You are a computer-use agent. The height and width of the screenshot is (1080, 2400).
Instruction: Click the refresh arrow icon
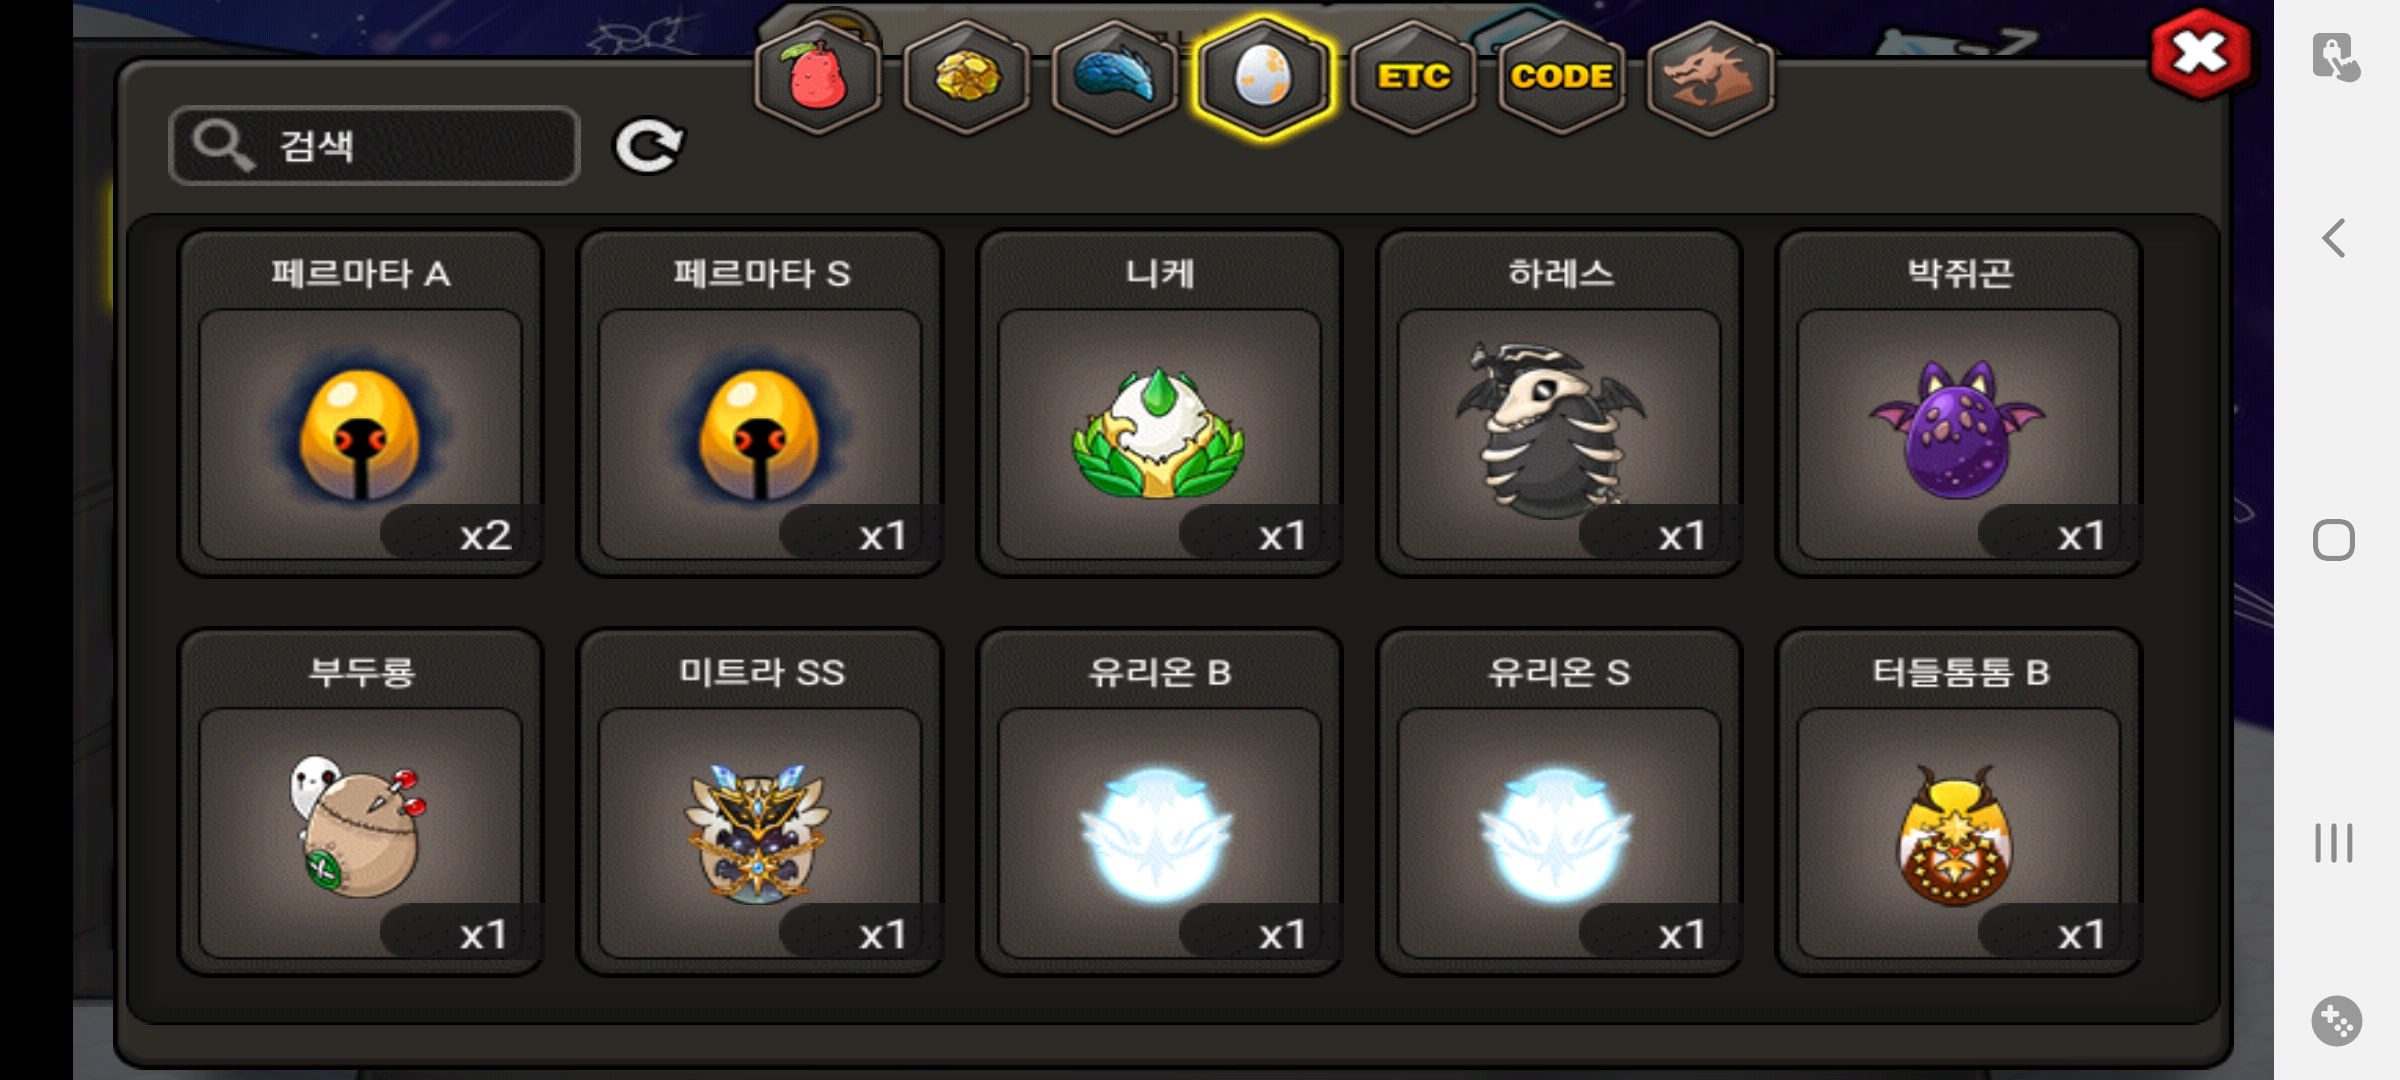click(x=648, y=147)
